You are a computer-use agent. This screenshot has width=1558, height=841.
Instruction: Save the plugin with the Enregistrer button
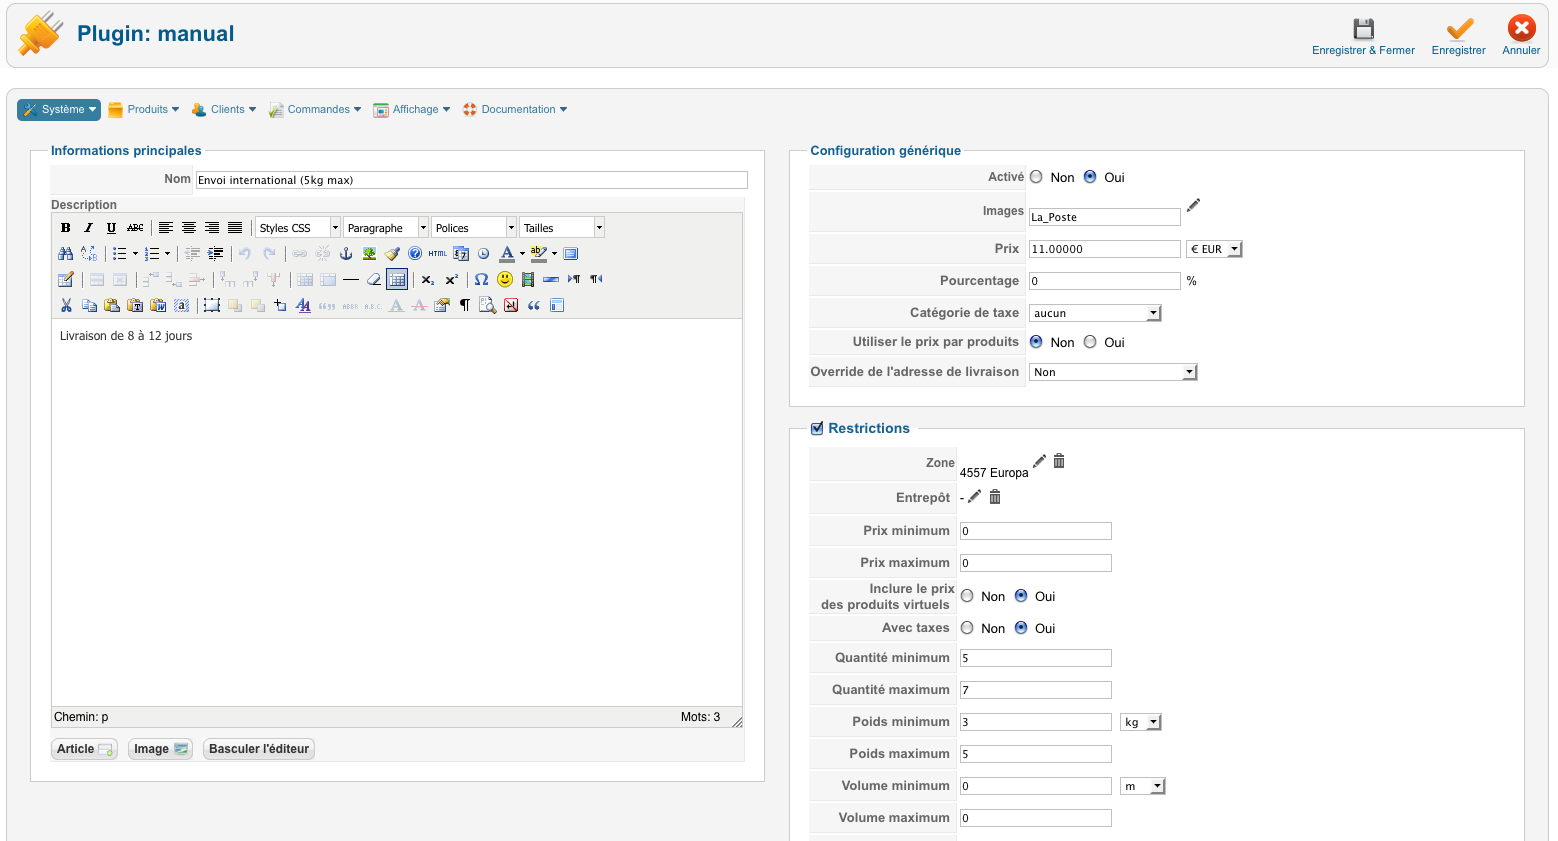(1459, 36)
